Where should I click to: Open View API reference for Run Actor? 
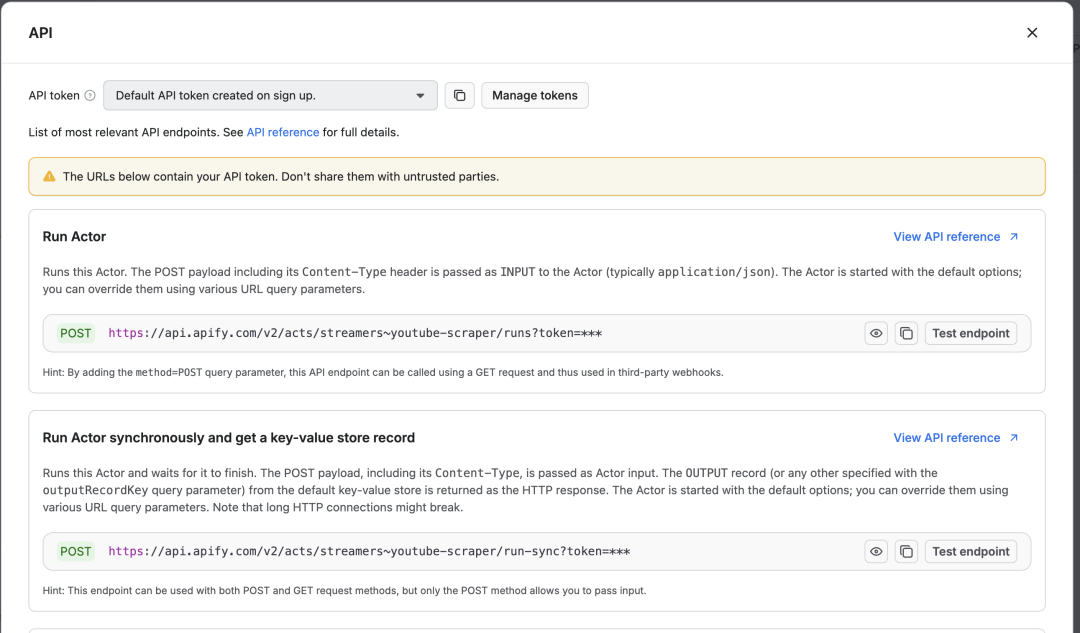tap(946, 237)
